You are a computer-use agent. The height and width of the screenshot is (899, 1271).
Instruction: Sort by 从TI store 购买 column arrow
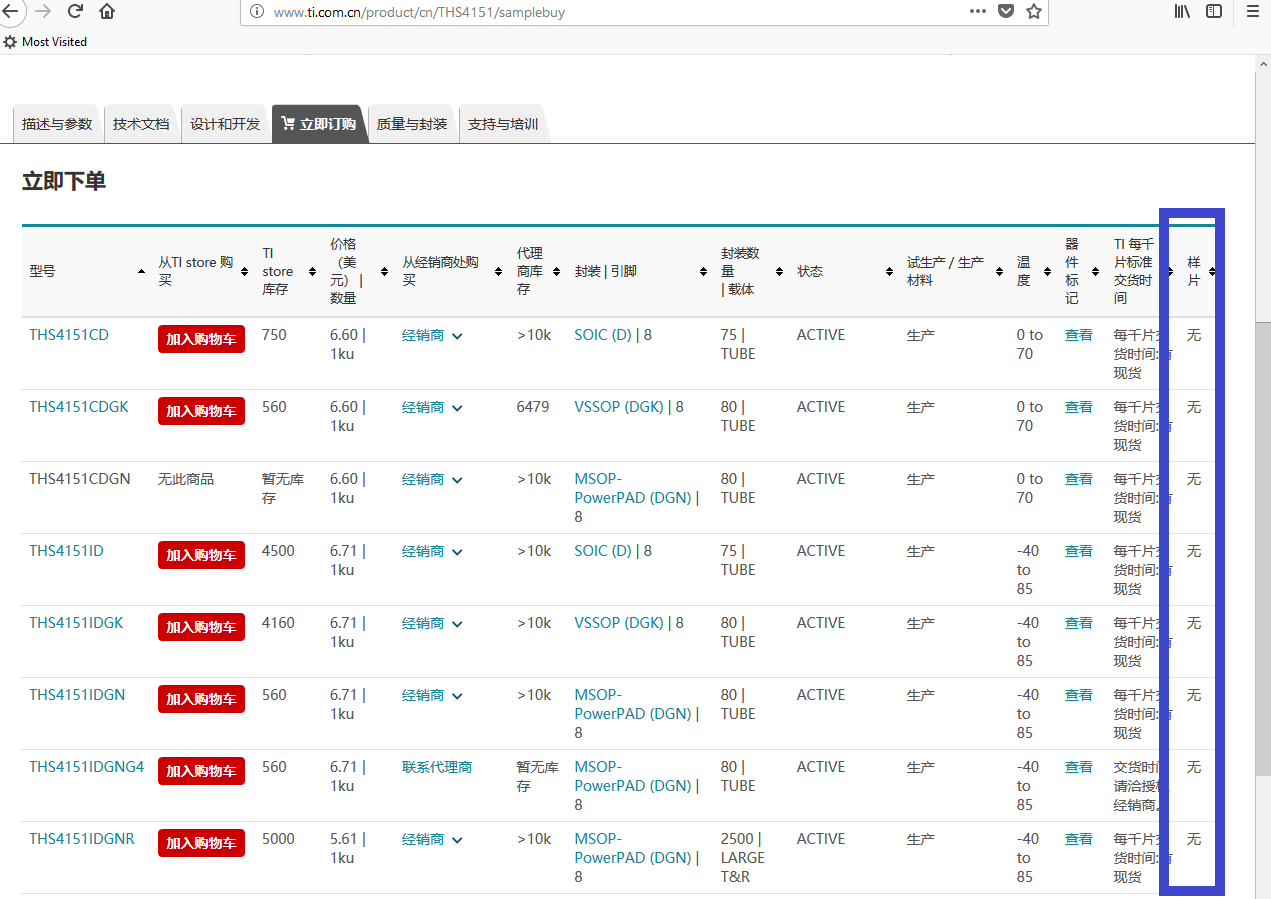[245, 272]
